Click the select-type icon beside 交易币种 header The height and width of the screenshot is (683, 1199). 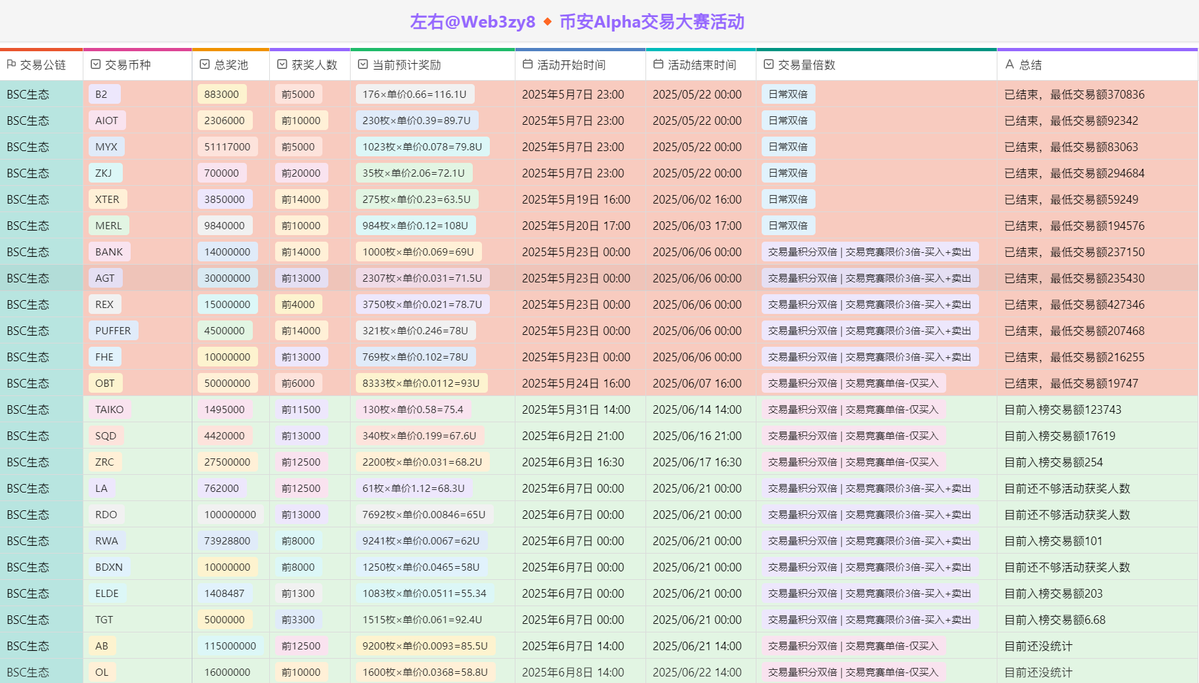click(96, 65)
